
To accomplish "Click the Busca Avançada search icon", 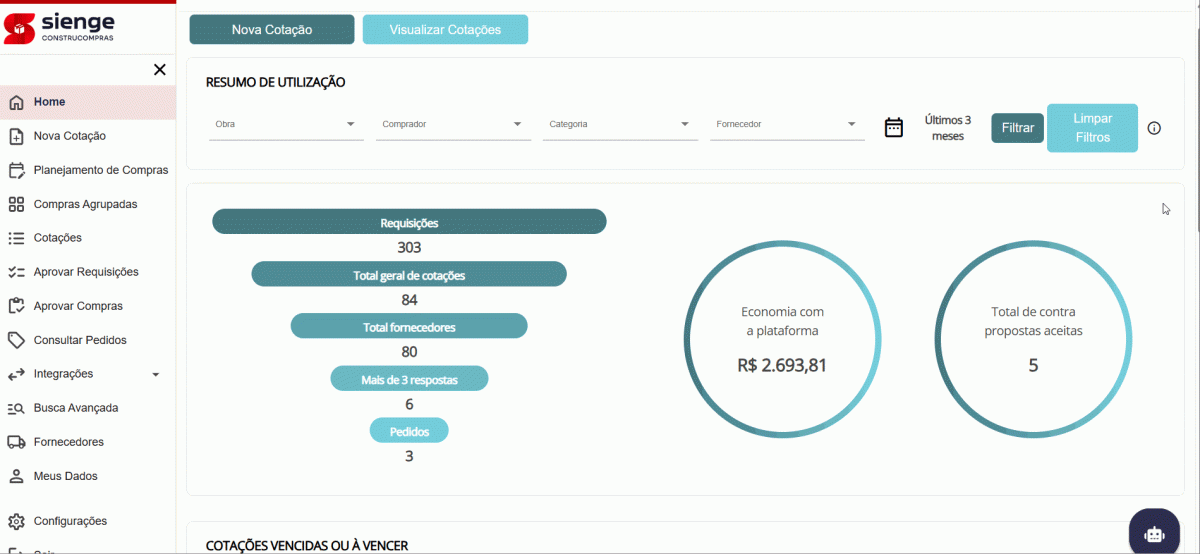I will pos(16,408).
